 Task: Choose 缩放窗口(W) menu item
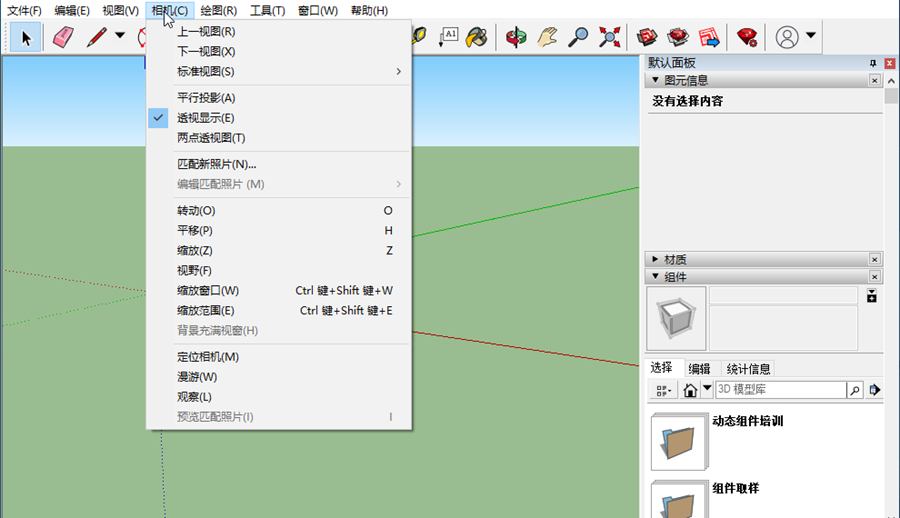[x=279, y=291]
